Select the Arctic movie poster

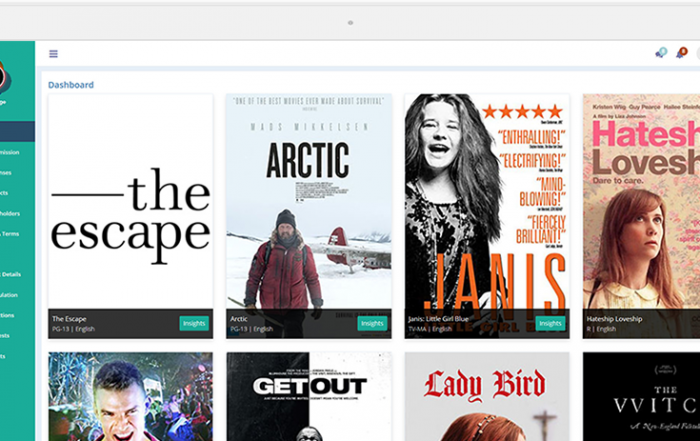pos(309,201)
